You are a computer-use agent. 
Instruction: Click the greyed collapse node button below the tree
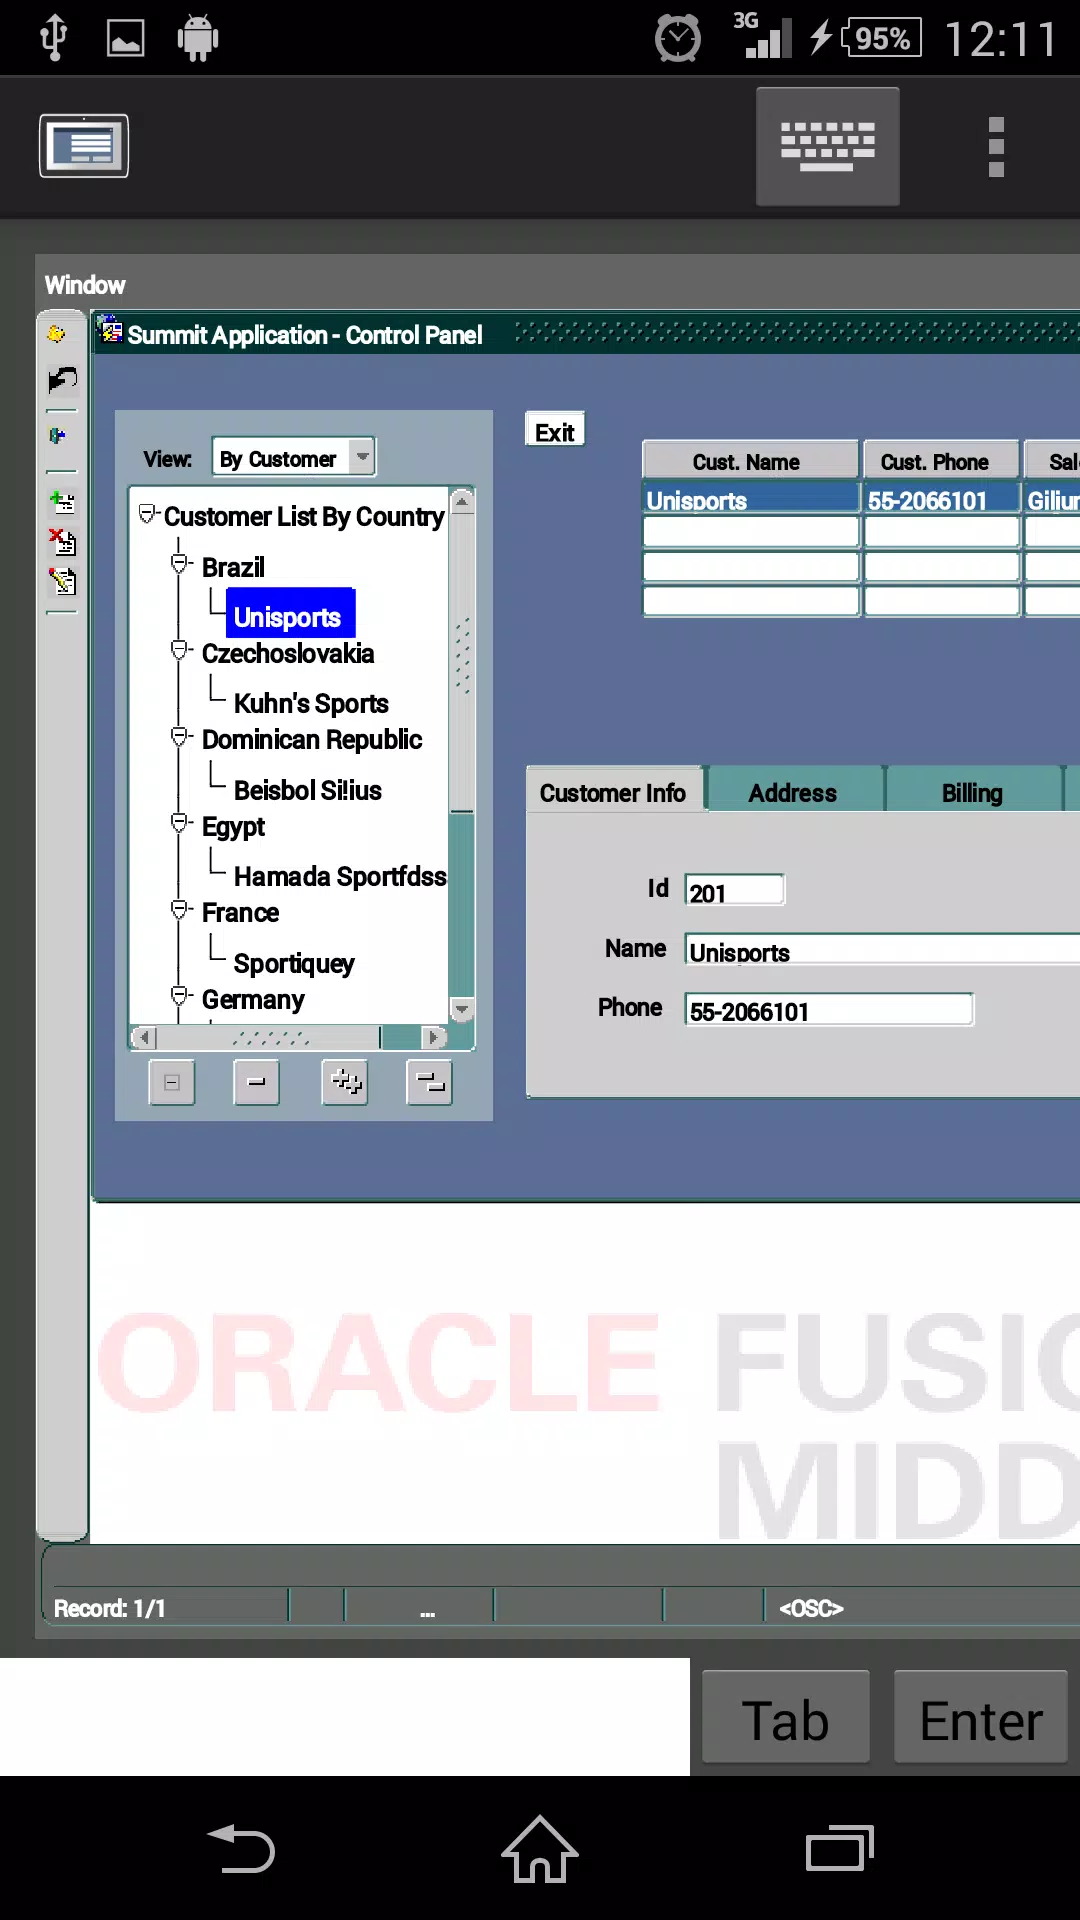click(172, 1083)
